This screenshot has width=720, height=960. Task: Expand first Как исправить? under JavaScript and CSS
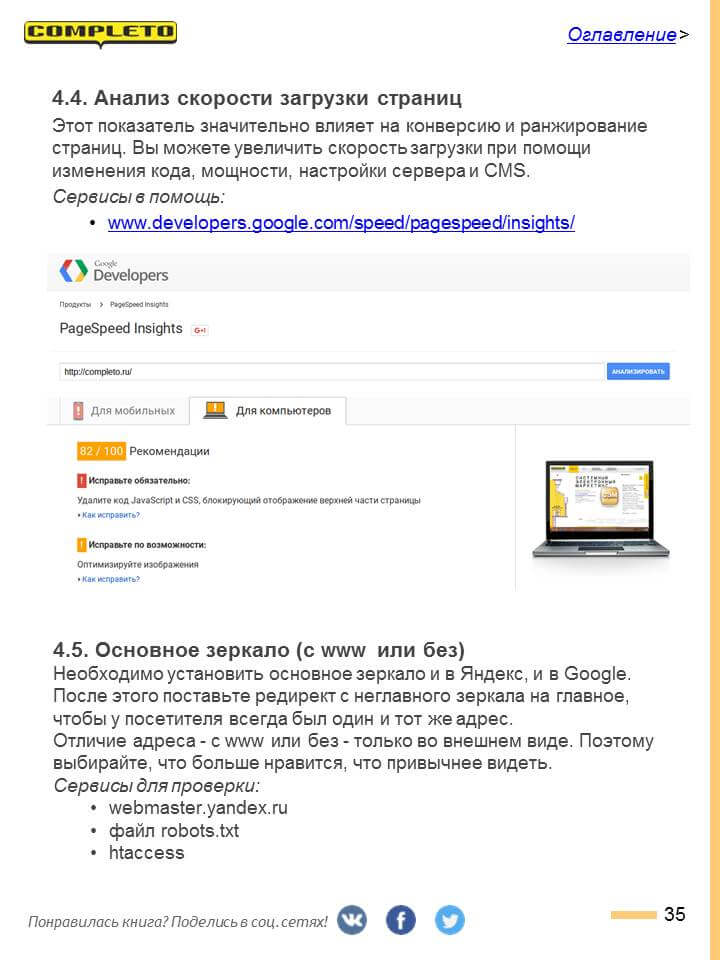coord(110,516)
